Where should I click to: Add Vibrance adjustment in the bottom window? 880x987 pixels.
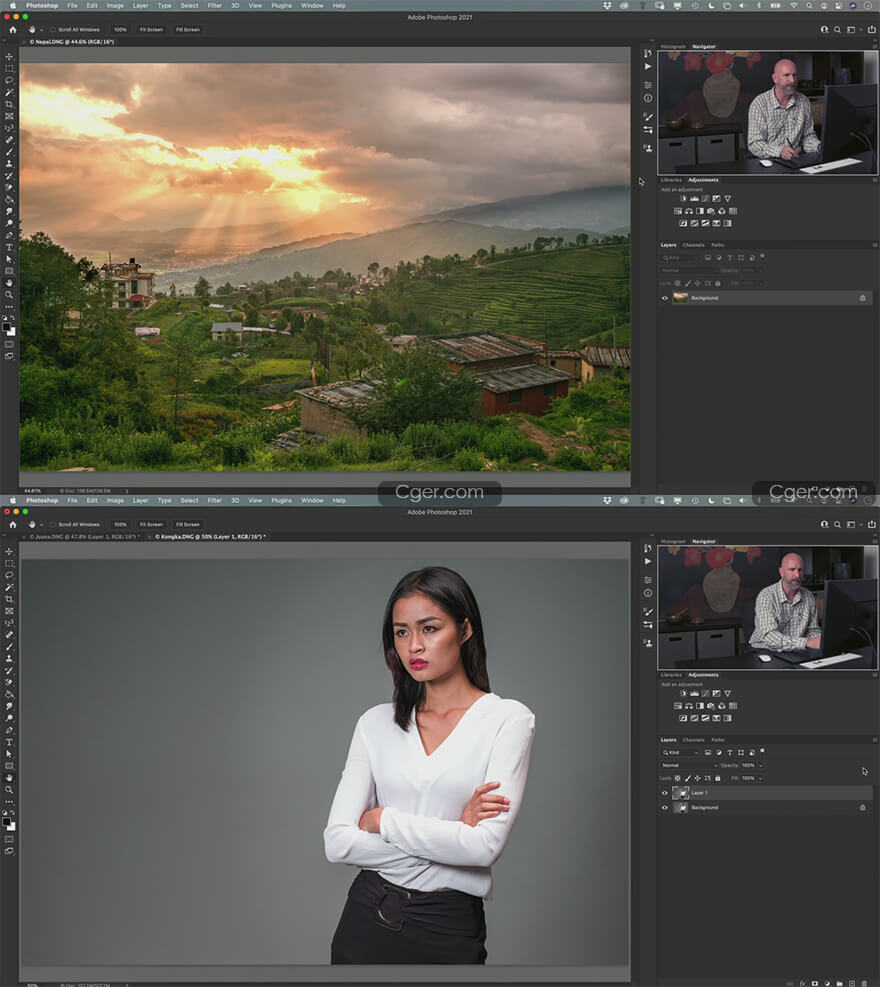point(728,693)
